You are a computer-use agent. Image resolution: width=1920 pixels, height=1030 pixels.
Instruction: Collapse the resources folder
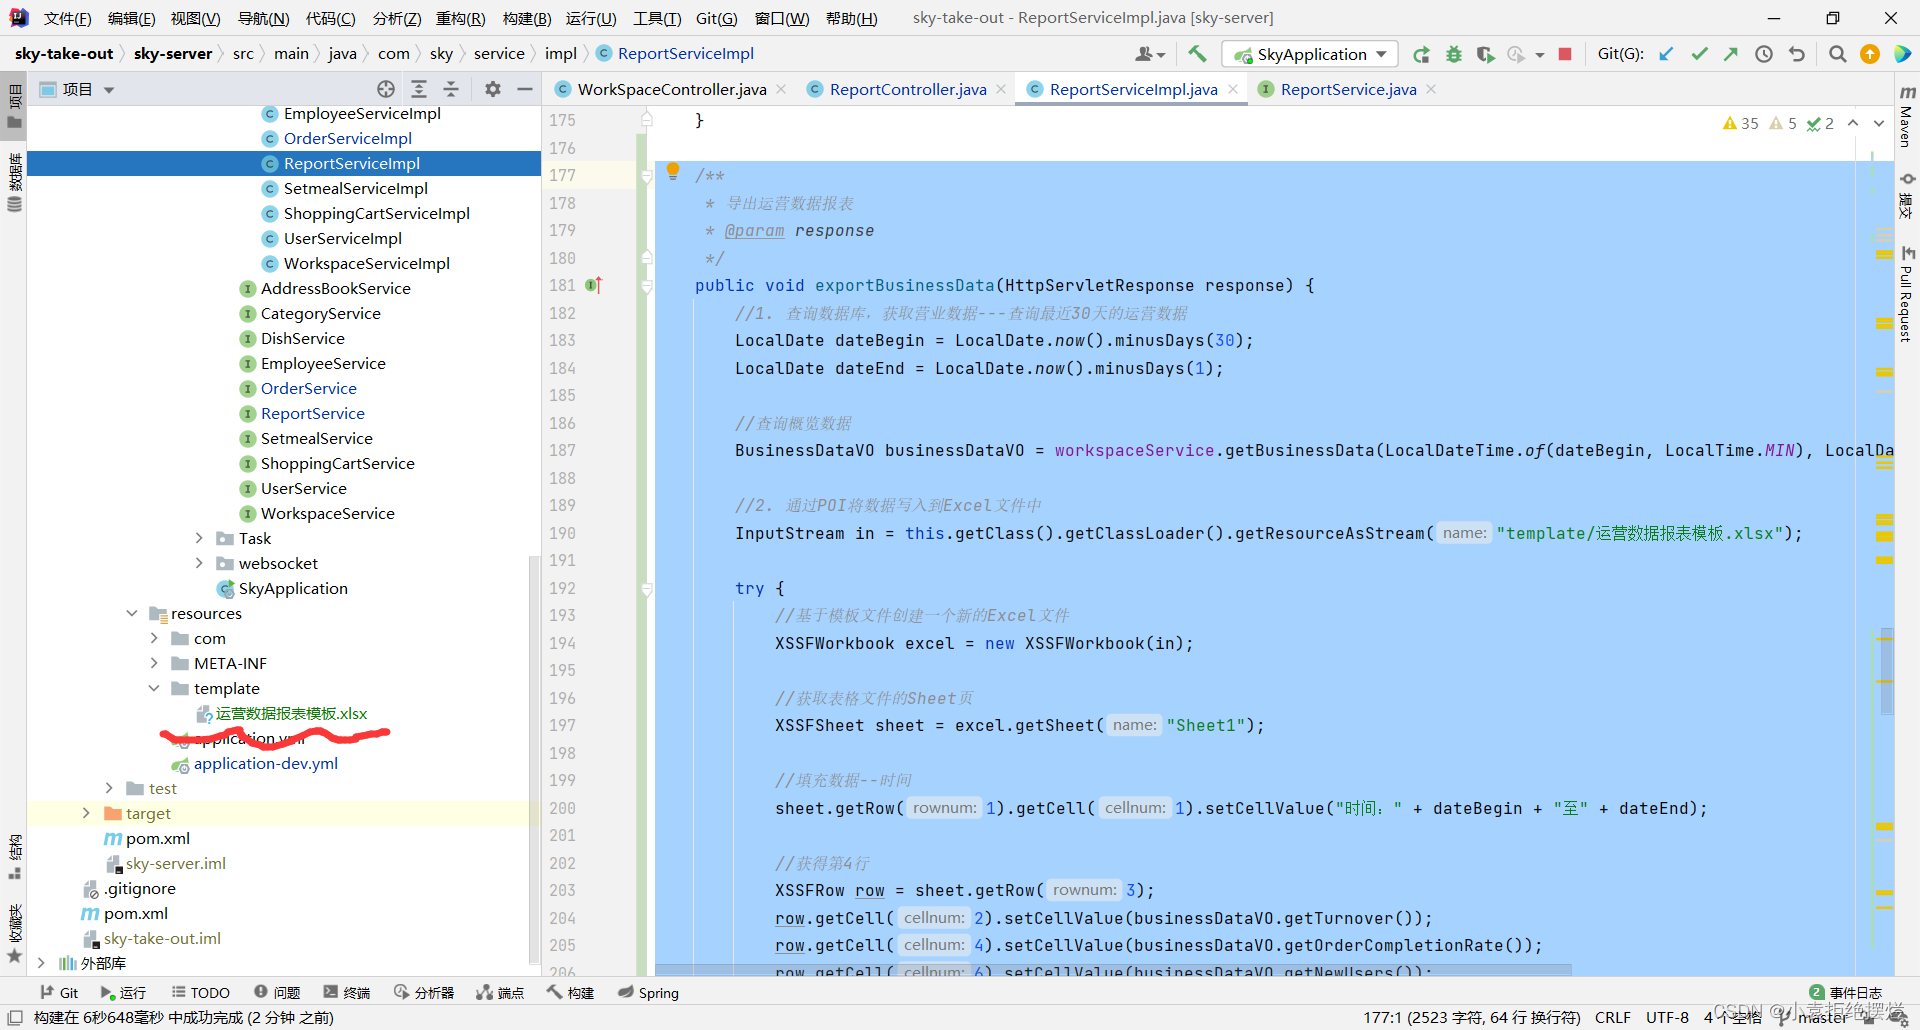(132, 613)
